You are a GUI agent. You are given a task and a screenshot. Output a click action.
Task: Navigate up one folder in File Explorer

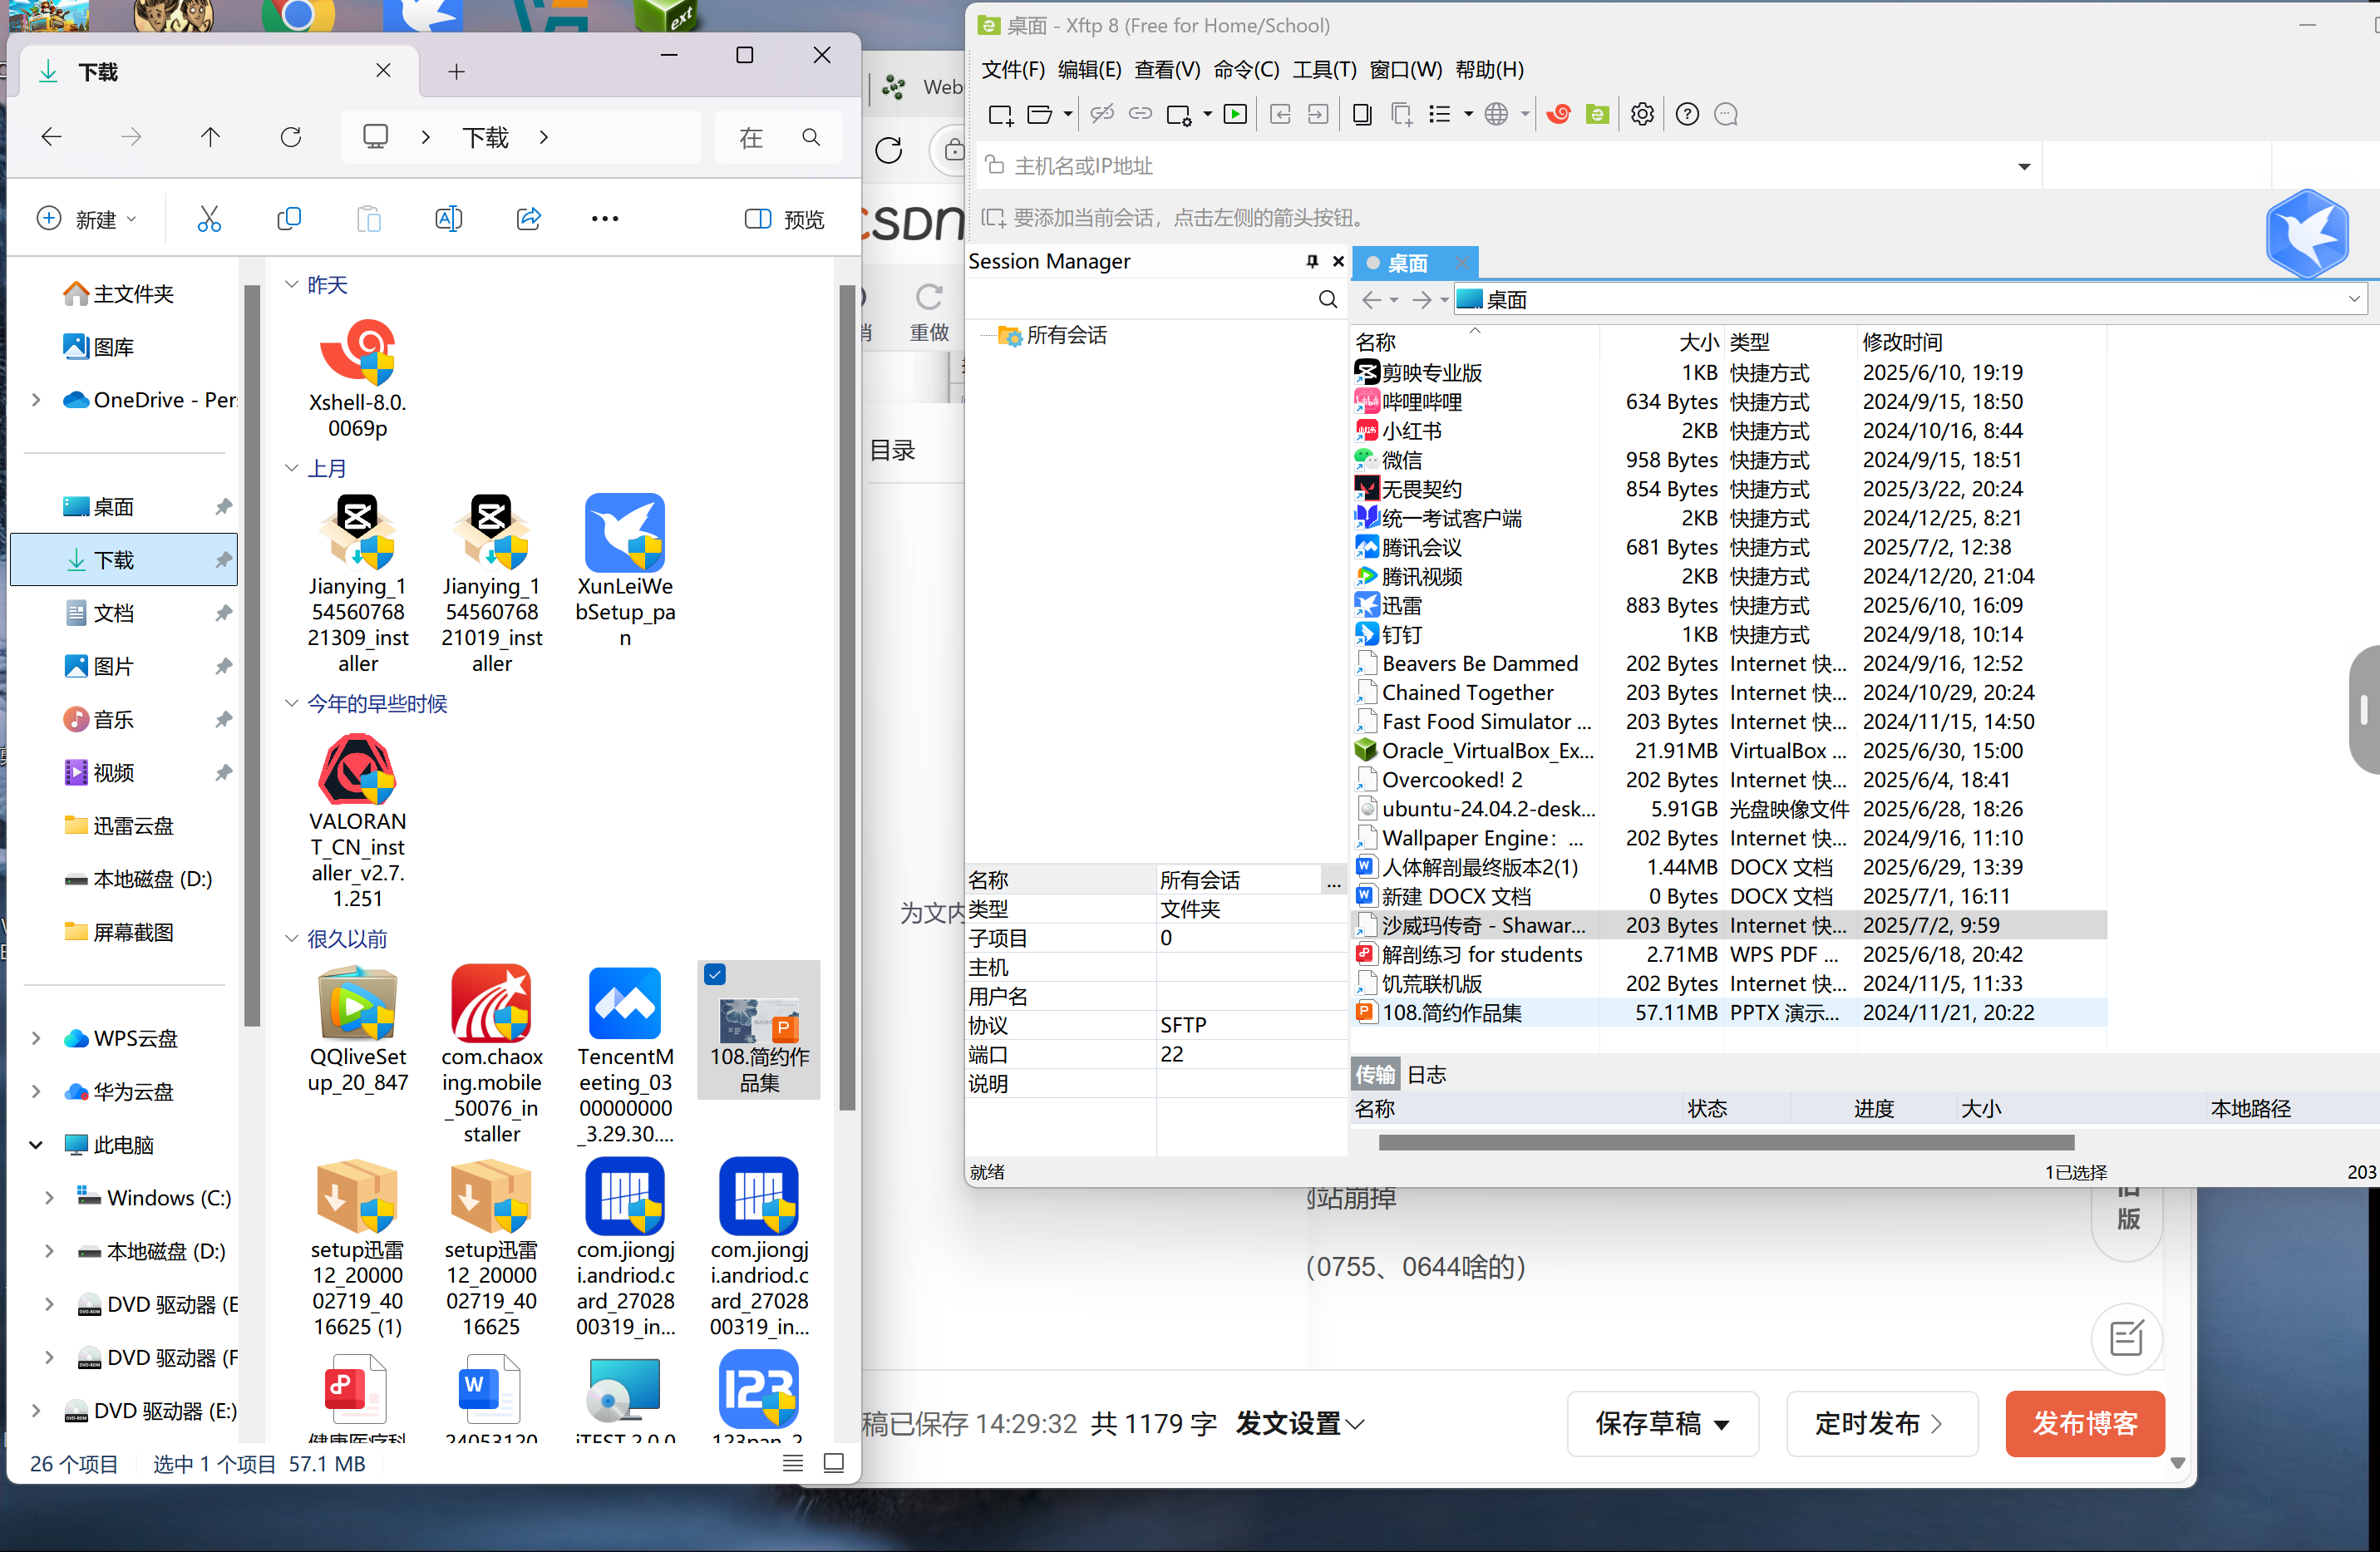click(x=210, y=137)
